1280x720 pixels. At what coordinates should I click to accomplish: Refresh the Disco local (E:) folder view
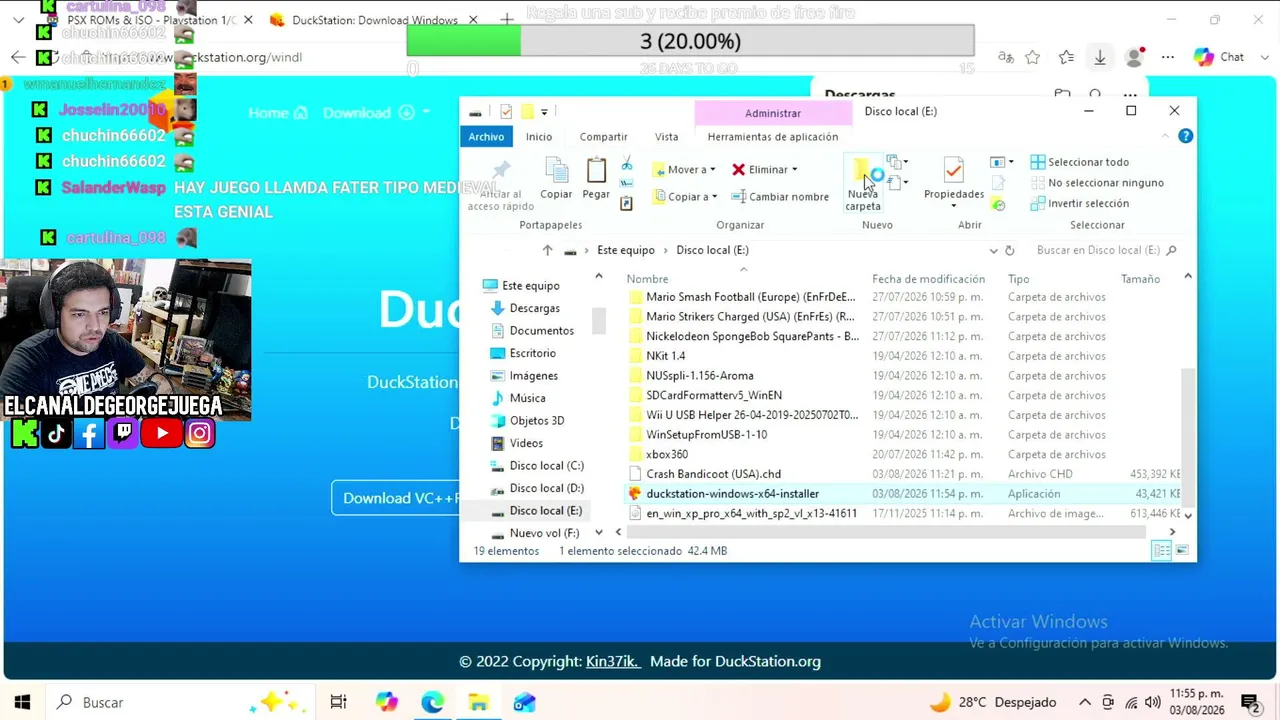click(1009, 250)
